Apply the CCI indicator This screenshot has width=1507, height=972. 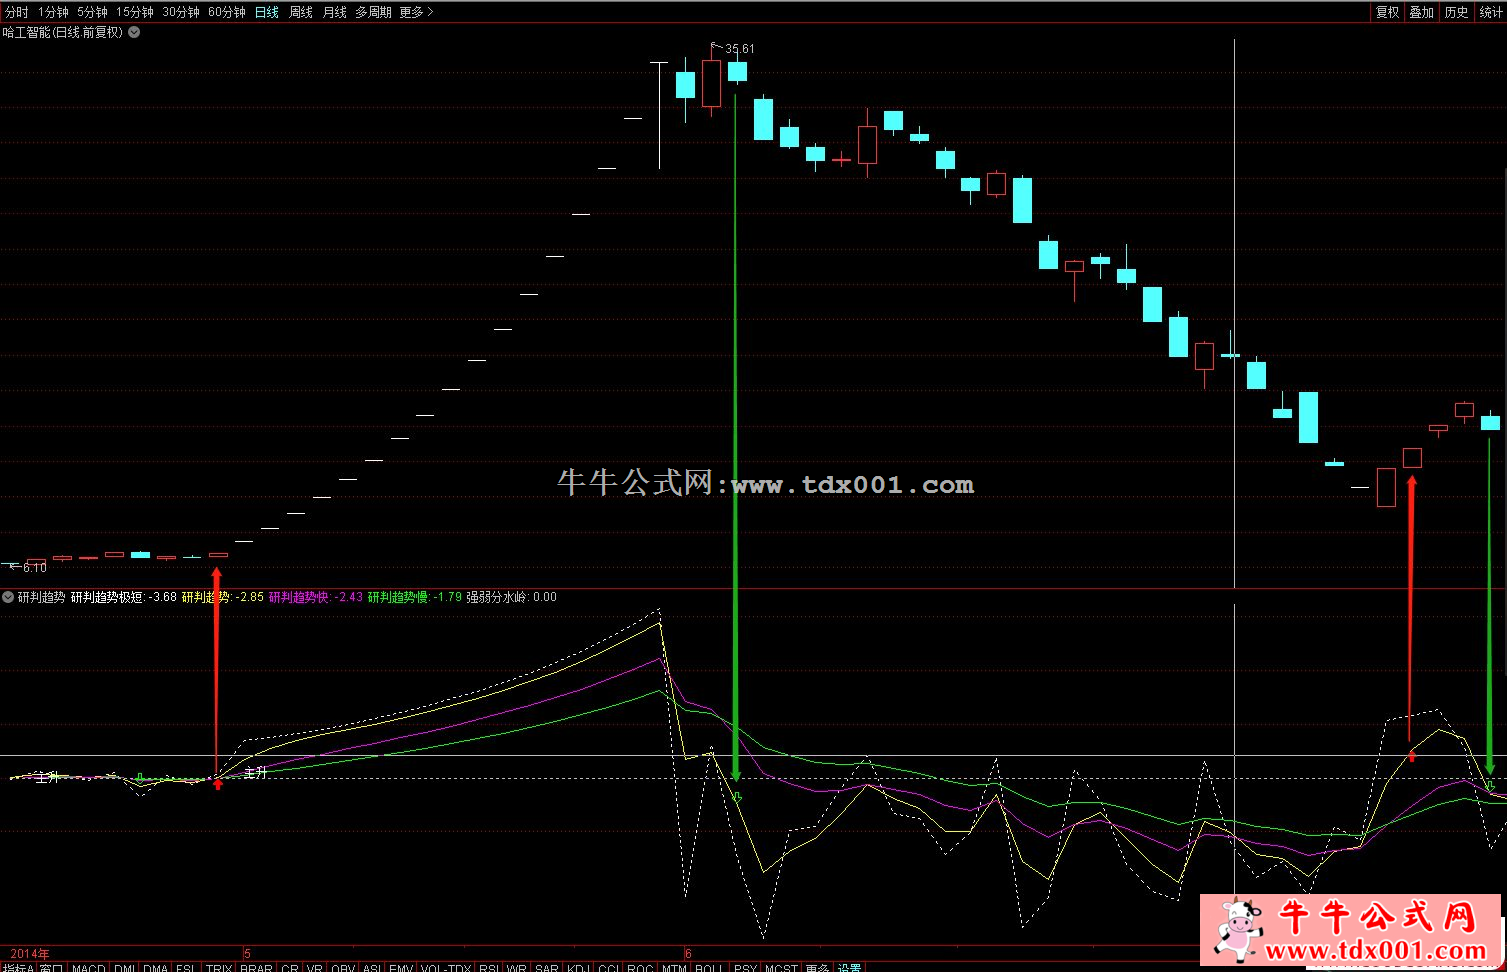coord(609,967)
